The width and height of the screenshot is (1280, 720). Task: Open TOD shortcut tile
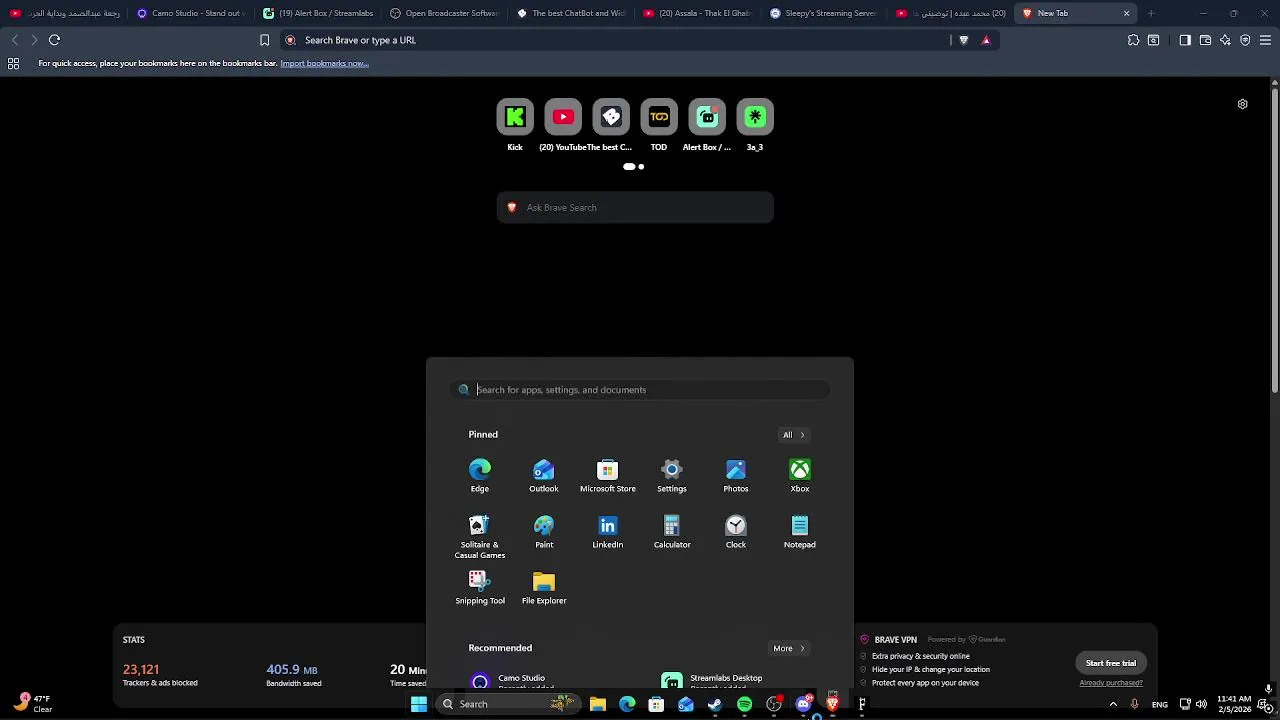click(x=659, y=117)
